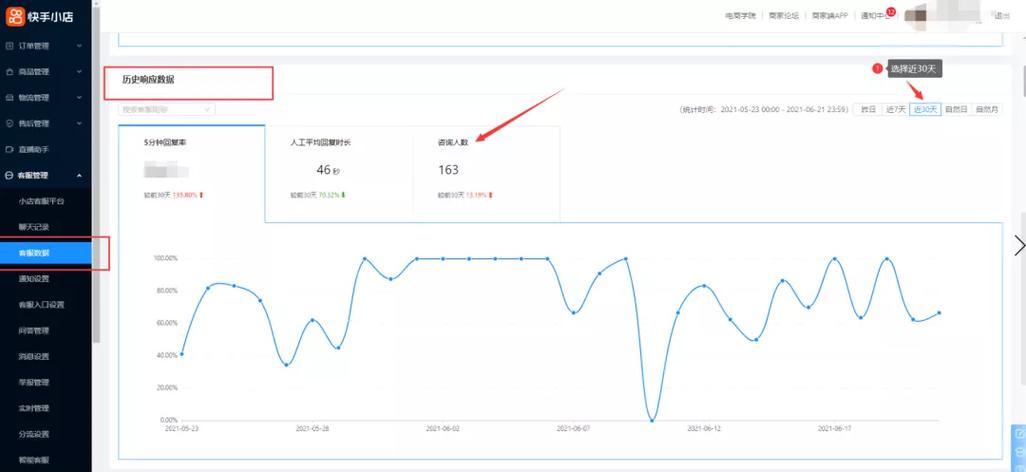Screen dimensions: 1026x472
Task: Select the 昨日 time range
Action: coord(868,109)
